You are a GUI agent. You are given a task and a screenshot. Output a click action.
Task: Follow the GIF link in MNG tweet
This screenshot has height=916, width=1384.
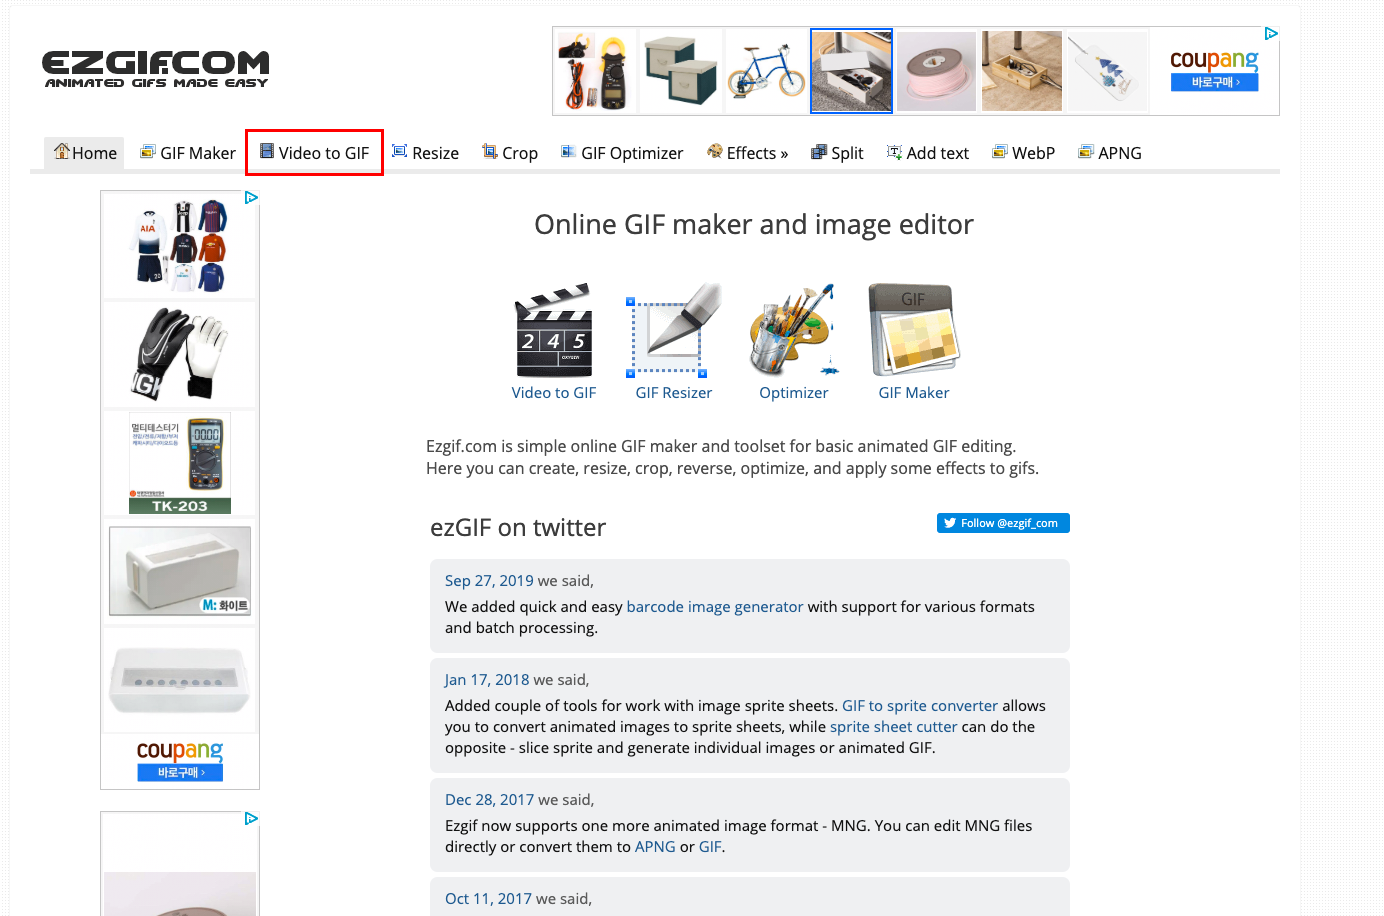click(710, 847)
